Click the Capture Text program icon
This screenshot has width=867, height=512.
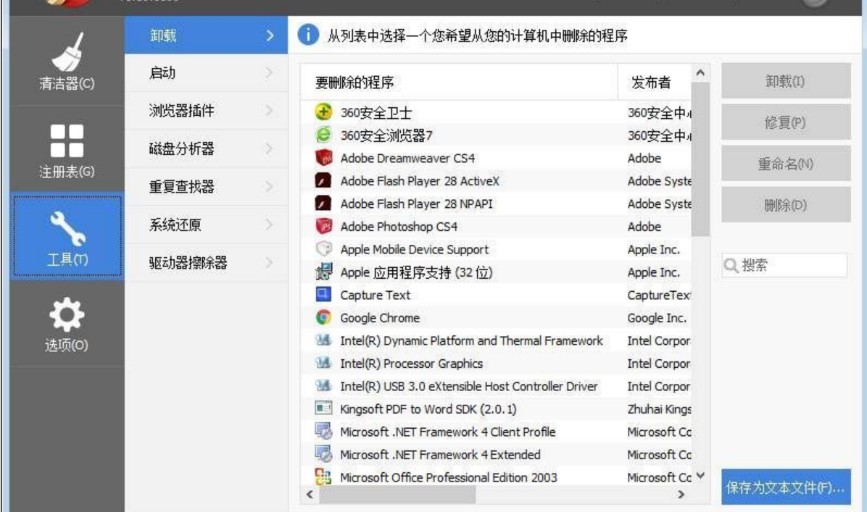(323, 294)
